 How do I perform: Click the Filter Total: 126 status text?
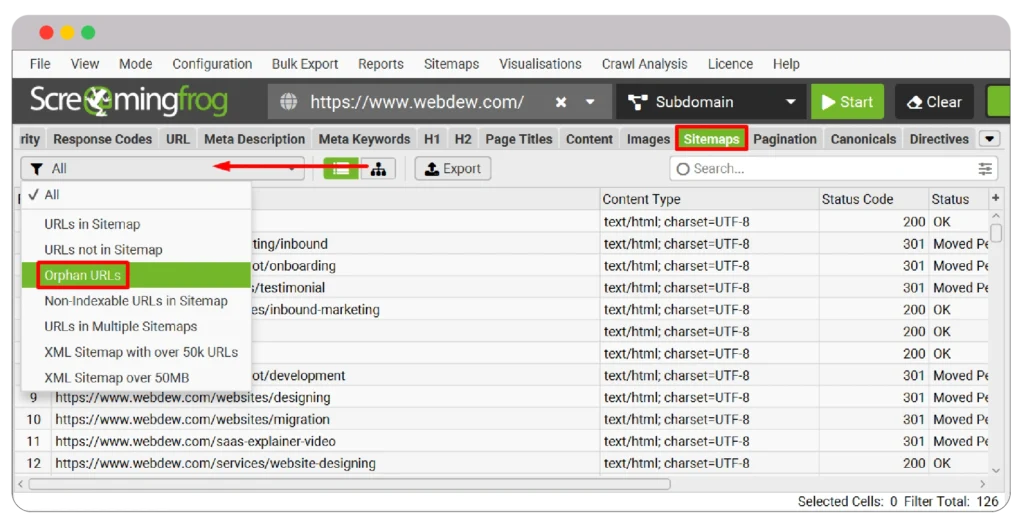tap(952, 501)
